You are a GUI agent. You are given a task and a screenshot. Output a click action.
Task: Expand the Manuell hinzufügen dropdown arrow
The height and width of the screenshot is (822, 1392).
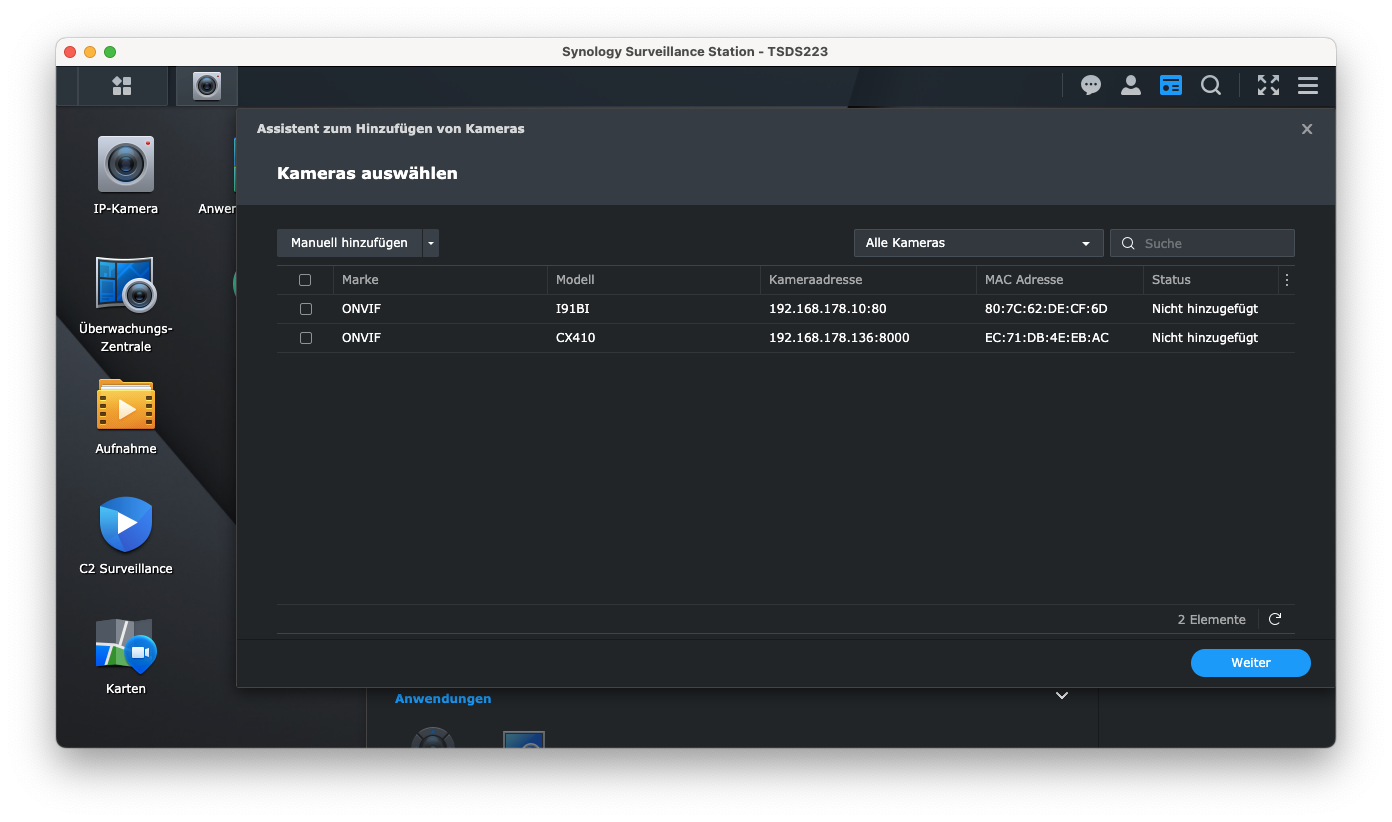coord(430,243)
